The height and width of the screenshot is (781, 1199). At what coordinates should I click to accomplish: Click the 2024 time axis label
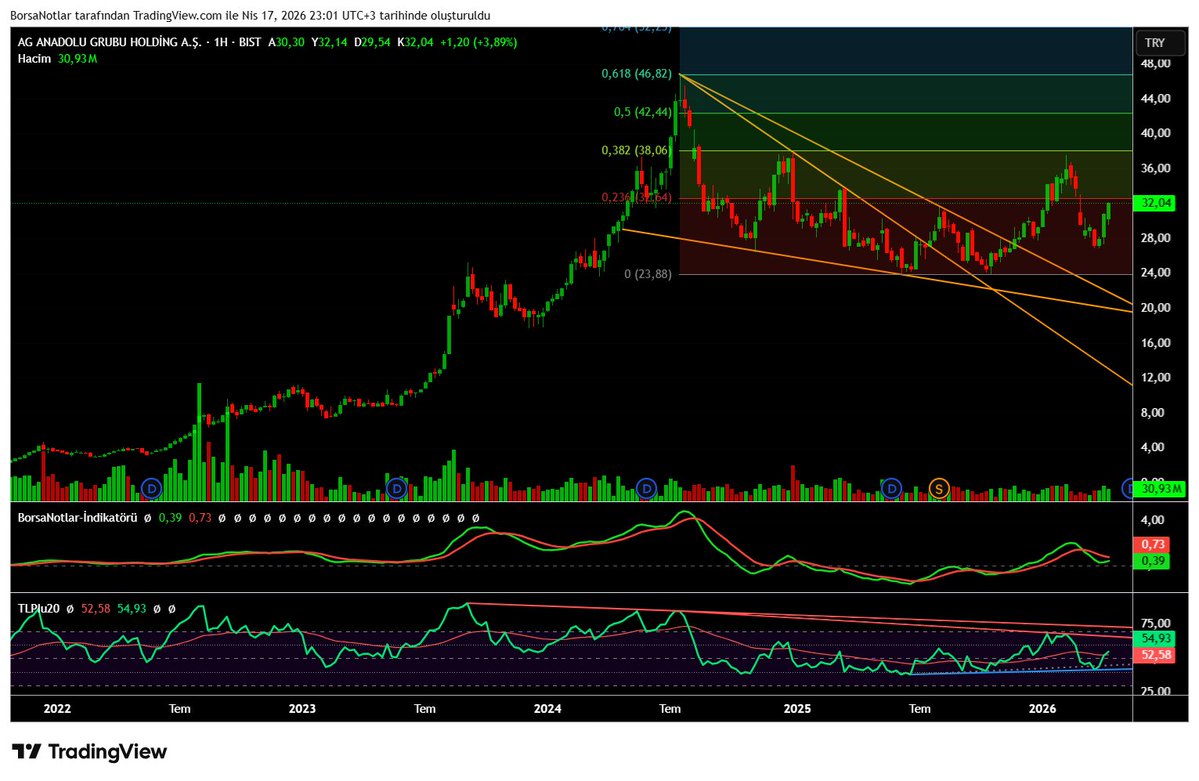[548, 709]
